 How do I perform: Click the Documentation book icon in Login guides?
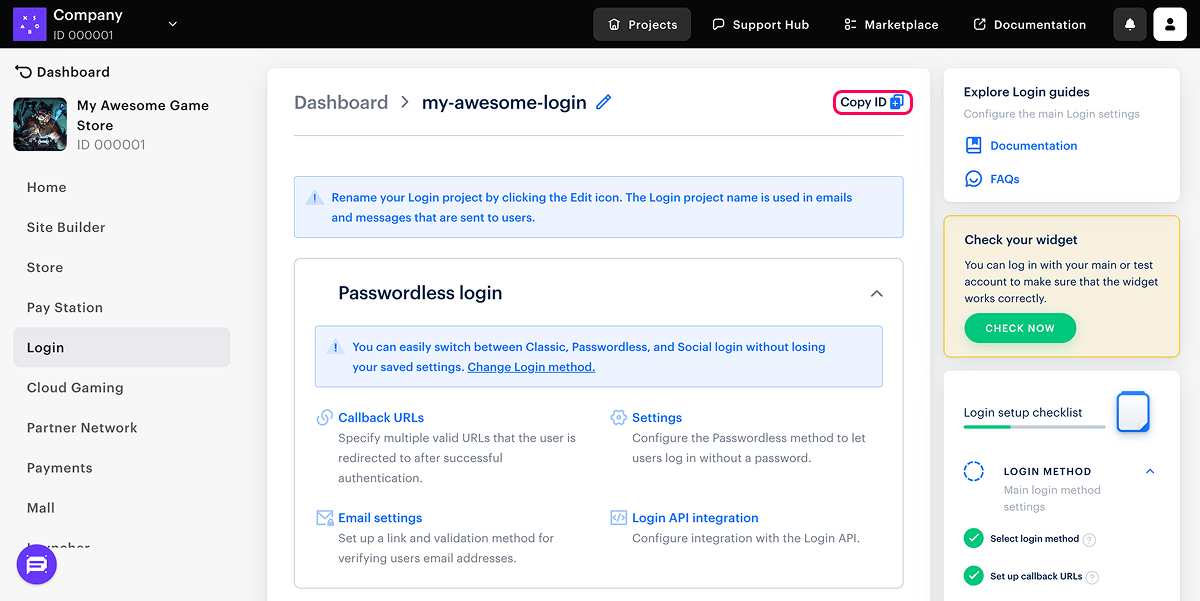tap(973, 145)
